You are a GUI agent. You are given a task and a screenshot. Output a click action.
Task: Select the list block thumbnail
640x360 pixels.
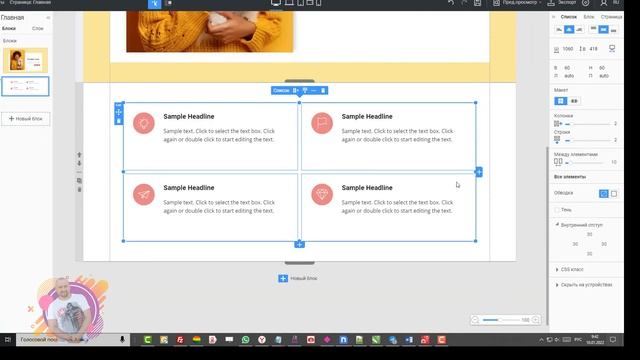[25, 86]
